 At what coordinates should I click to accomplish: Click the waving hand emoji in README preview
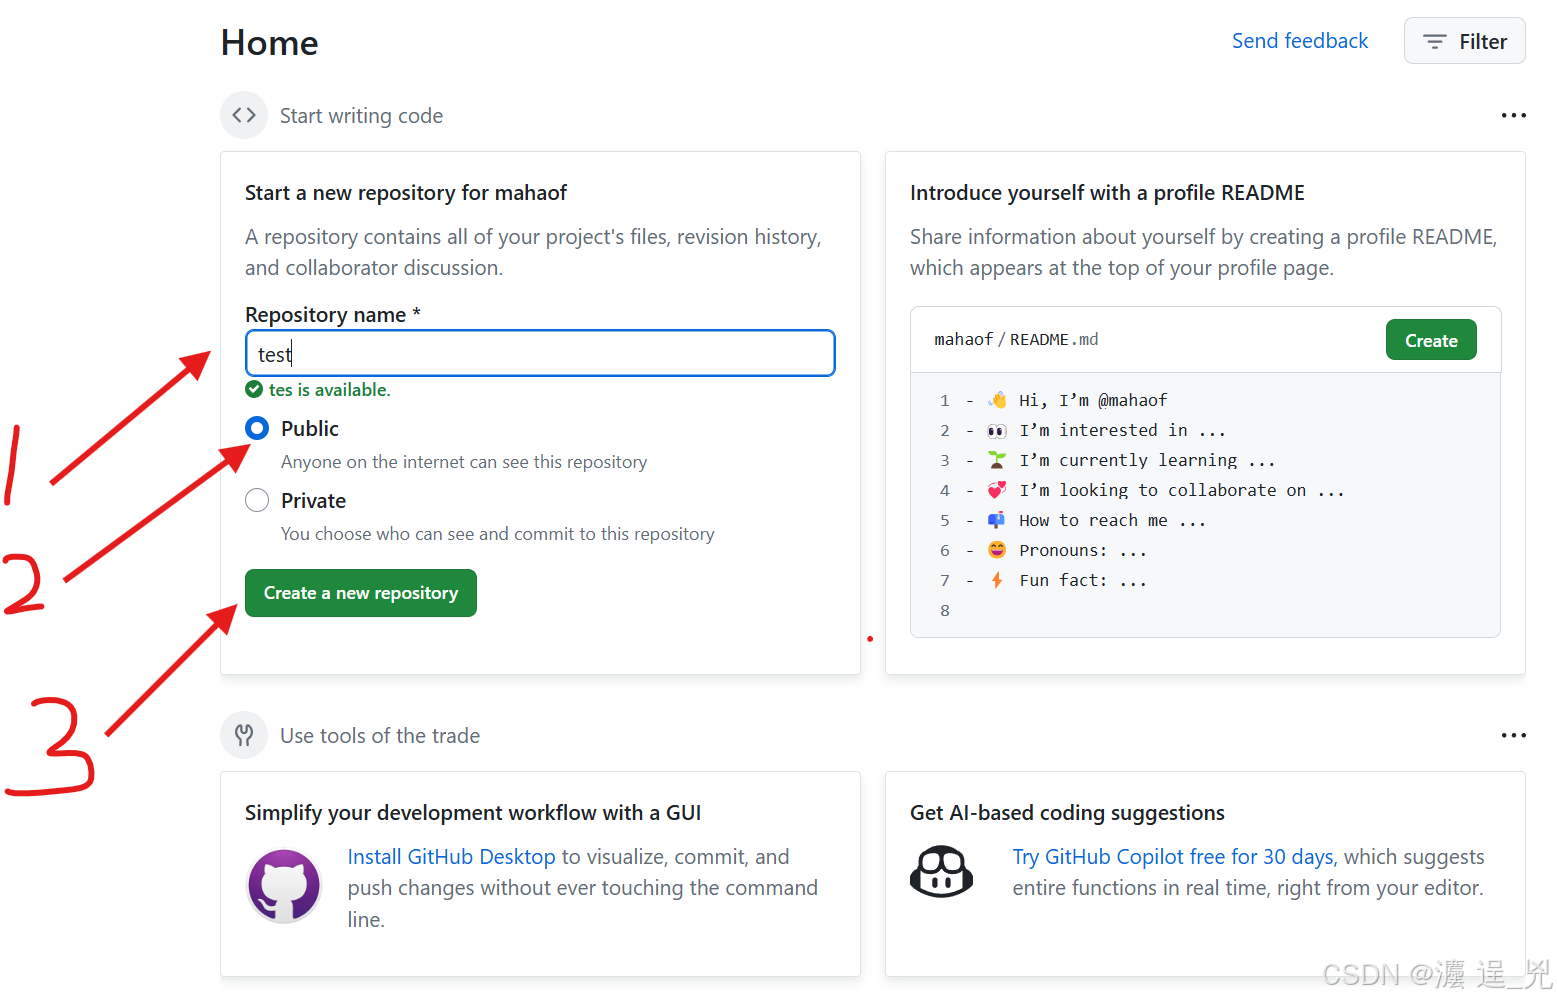coord(997,400)
